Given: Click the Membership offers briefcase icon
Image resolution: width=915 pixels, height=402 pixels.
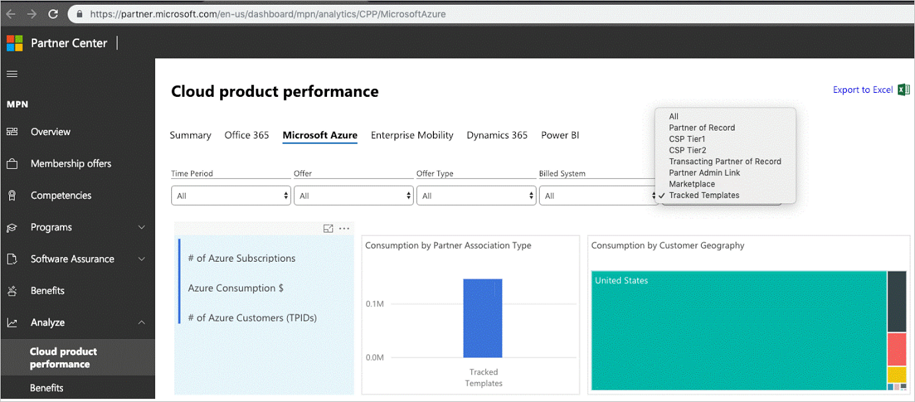Looking at the screenshot, I should coord(12,164).
